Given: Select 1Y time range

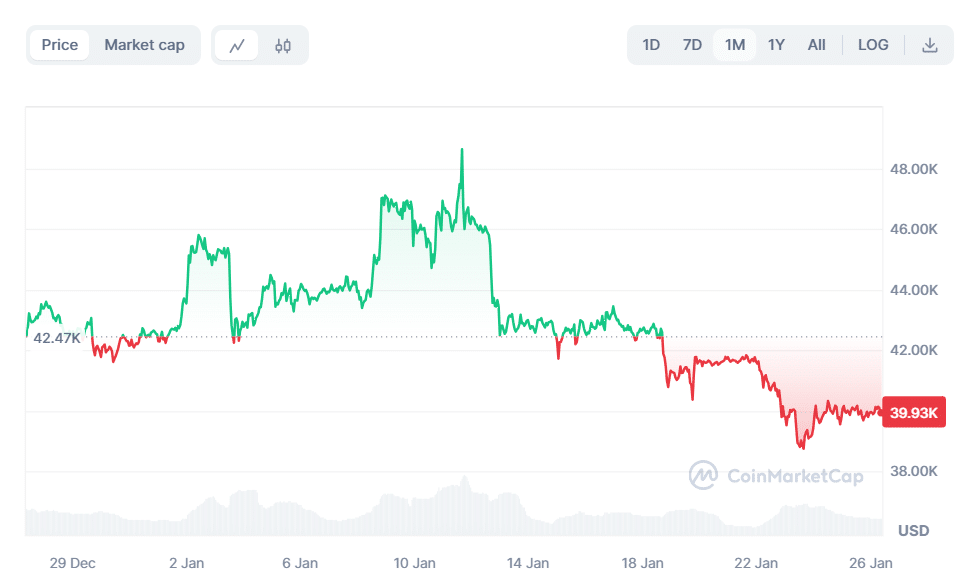Looking at the screenshot, I should (x=776, y=45).
